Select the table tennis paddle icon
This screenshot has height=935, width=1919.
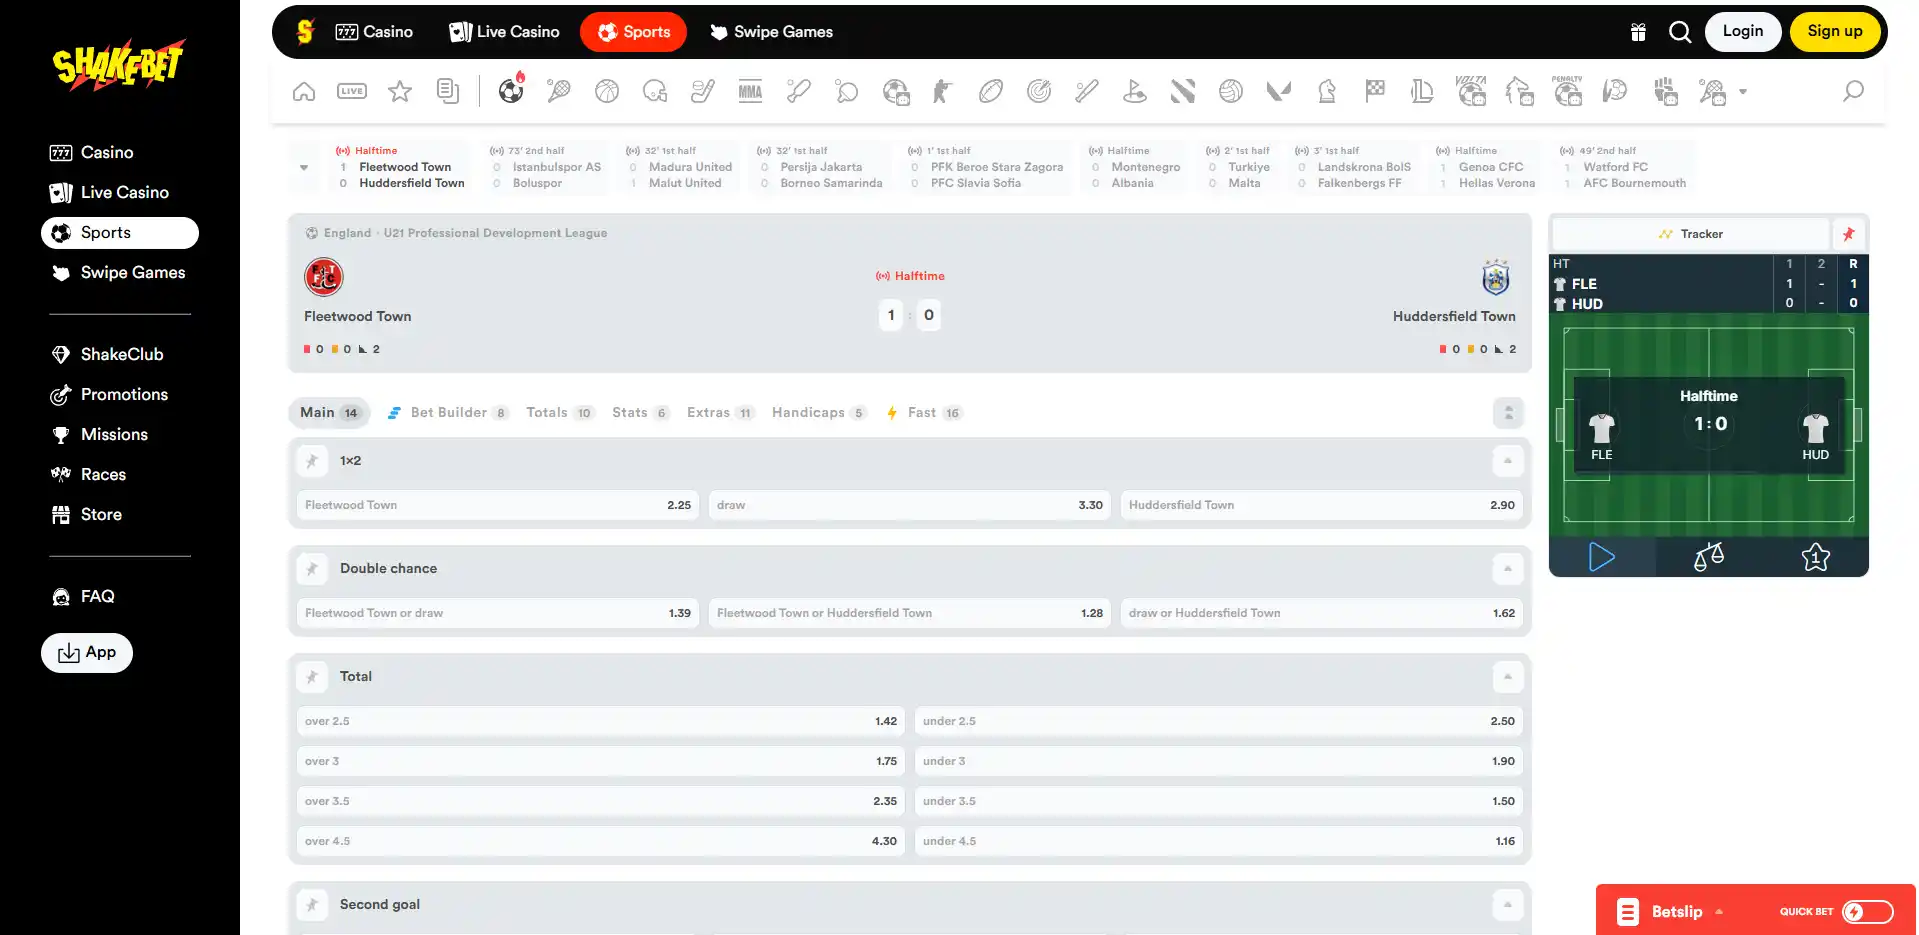pos(847,92)
